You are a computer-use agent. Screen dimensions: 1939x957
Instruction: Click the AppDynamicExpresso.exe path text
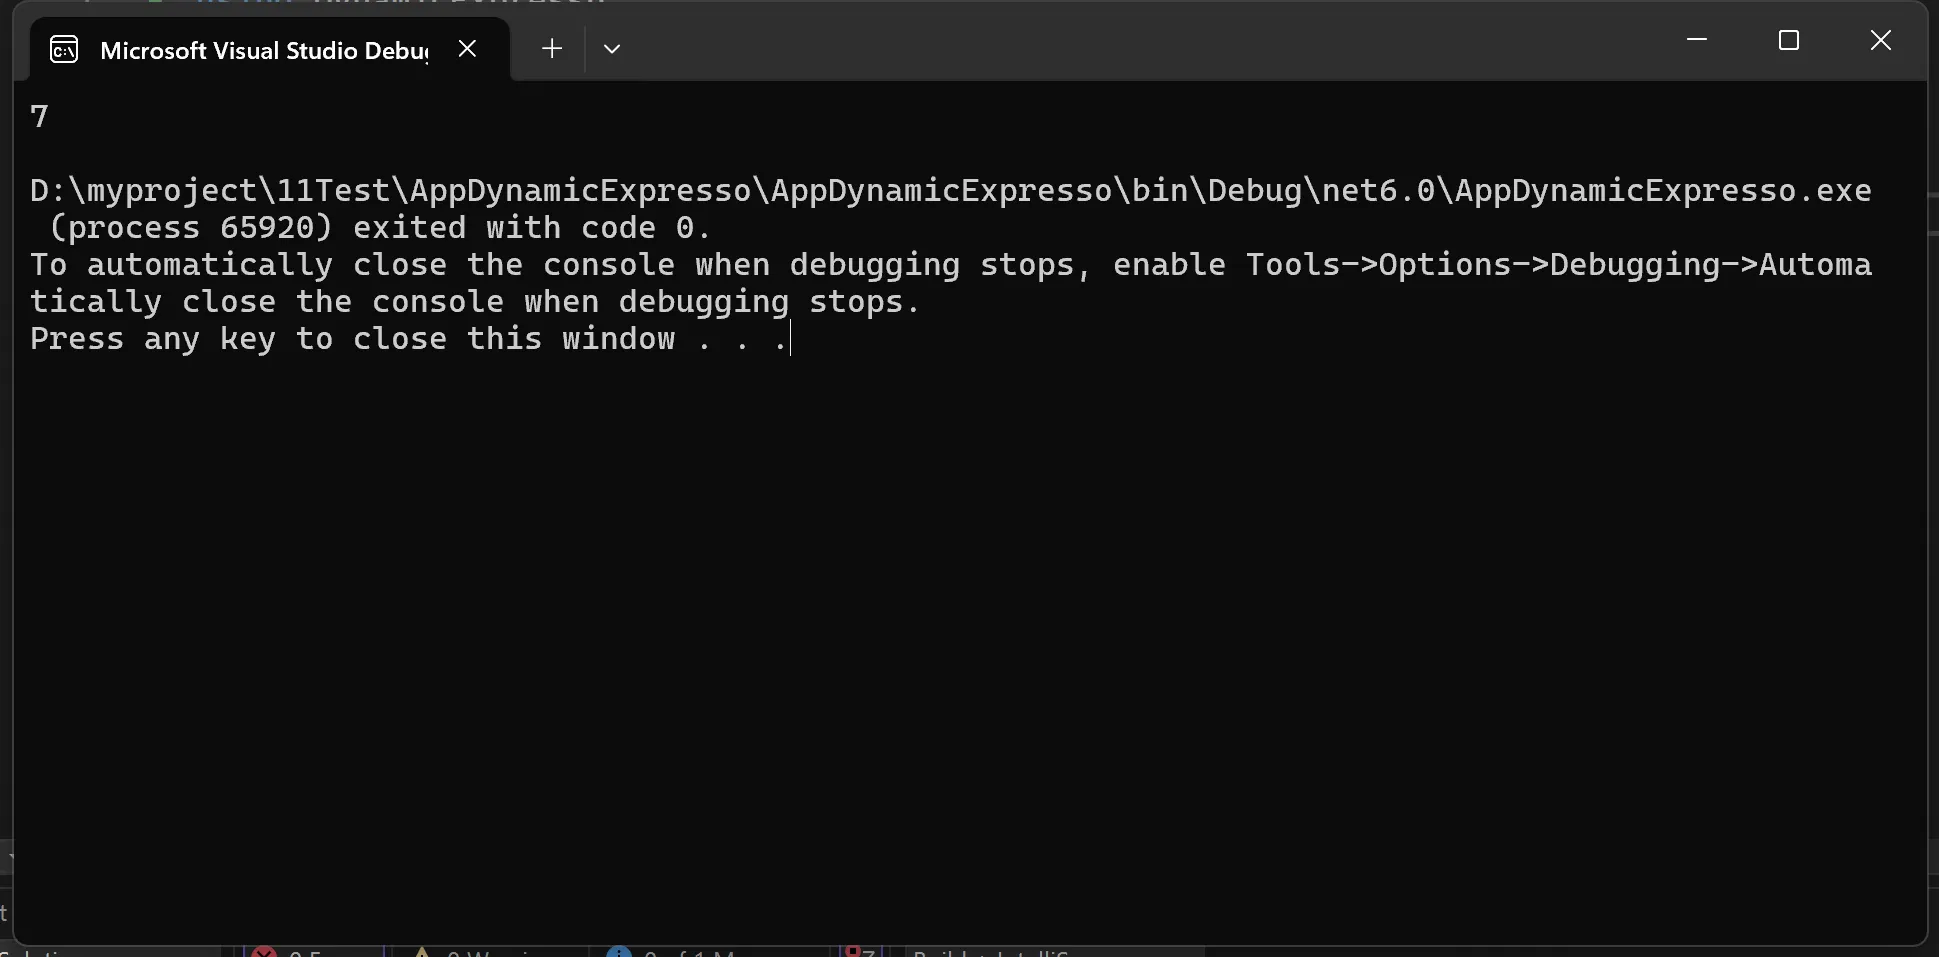point(951,191)
